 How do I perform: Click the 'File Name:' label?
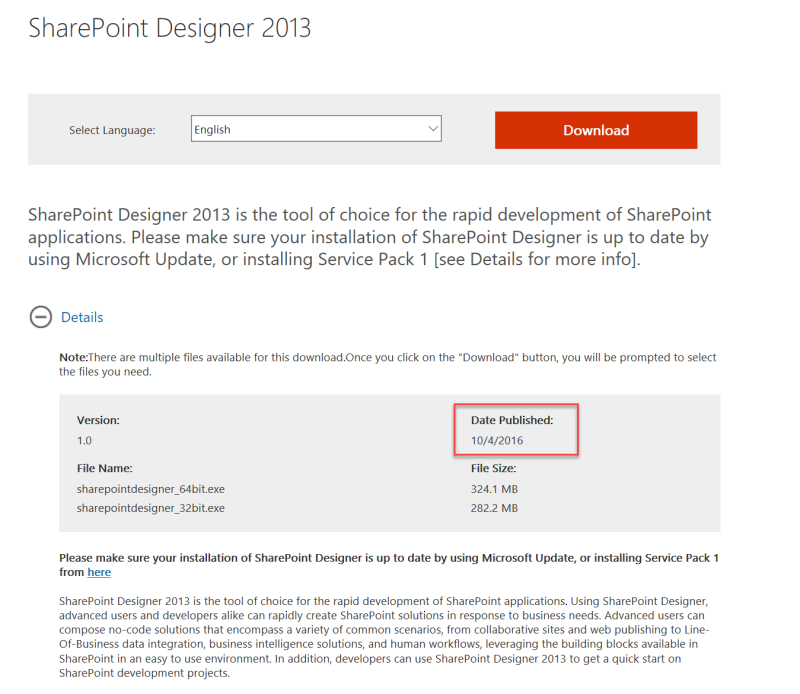(105, 468)
